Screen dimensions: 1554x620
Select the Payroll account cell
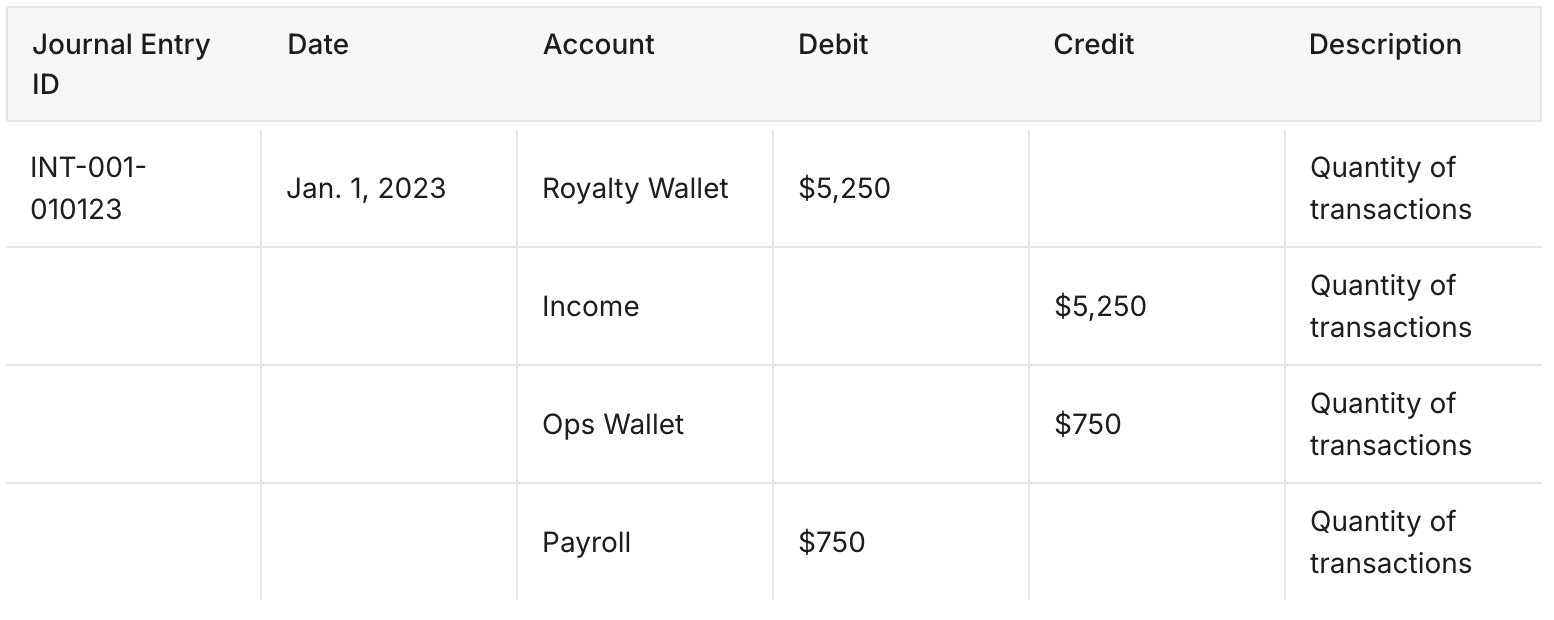[587, 542]
